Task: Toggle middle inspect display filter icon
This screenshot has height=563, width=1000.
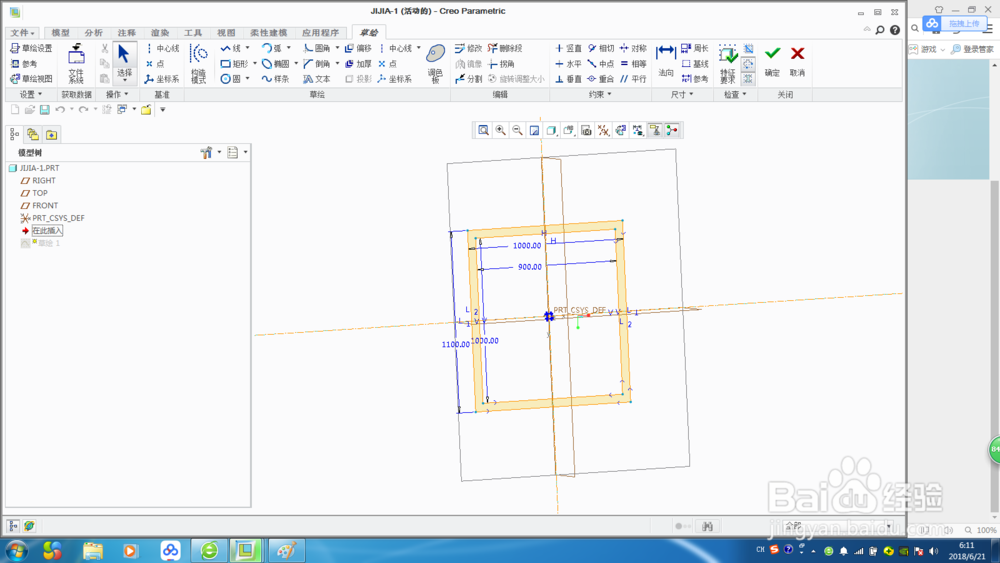Action: click(x=748, y=64)
